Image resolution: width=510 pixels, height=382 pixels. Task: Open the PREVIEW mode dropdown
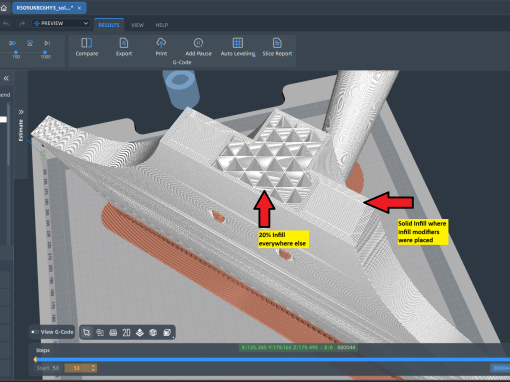[x=61, y=23]
